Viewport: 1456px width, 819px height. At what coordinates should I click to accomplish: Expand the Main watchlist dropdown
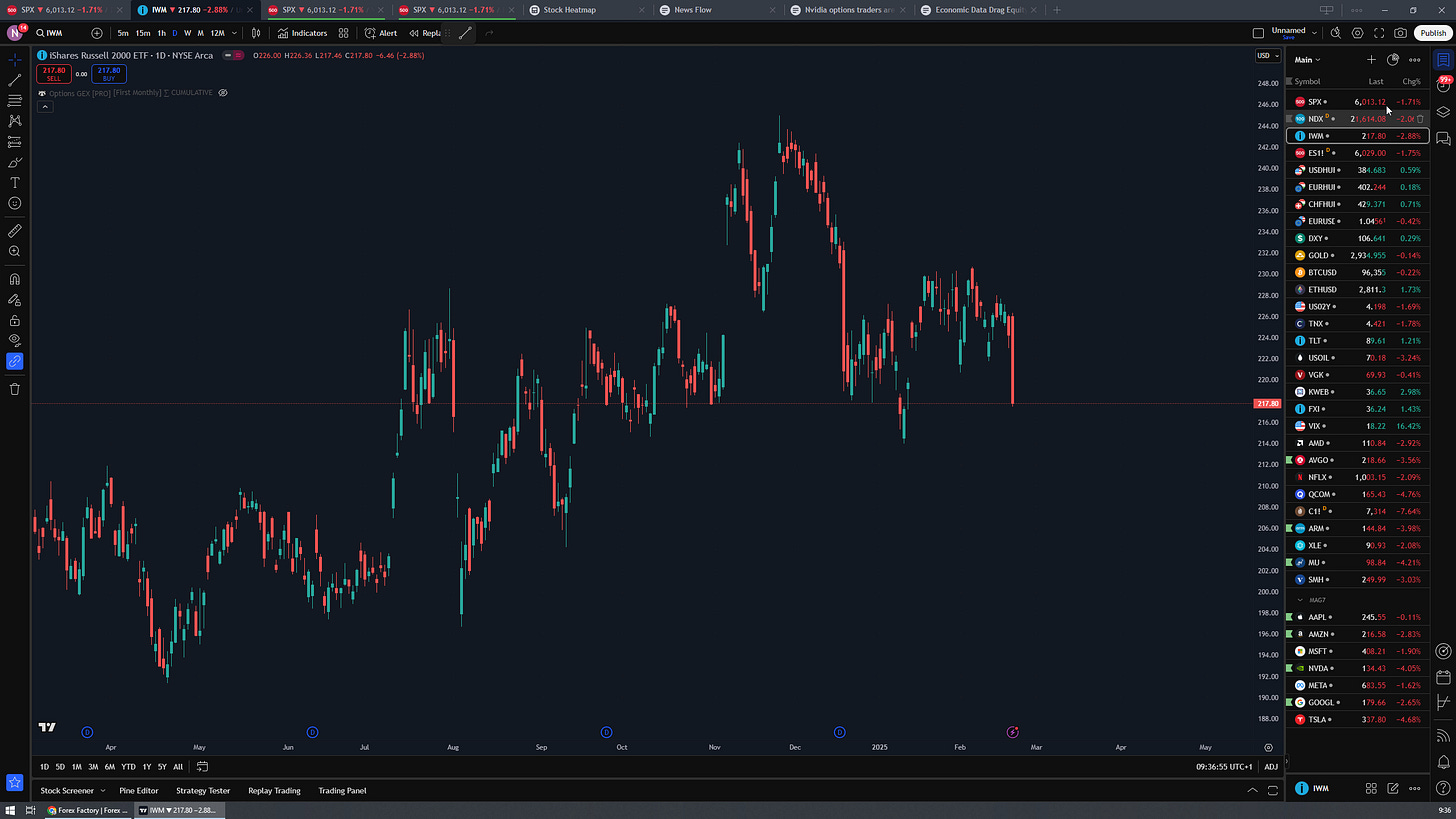(1307, 60)
